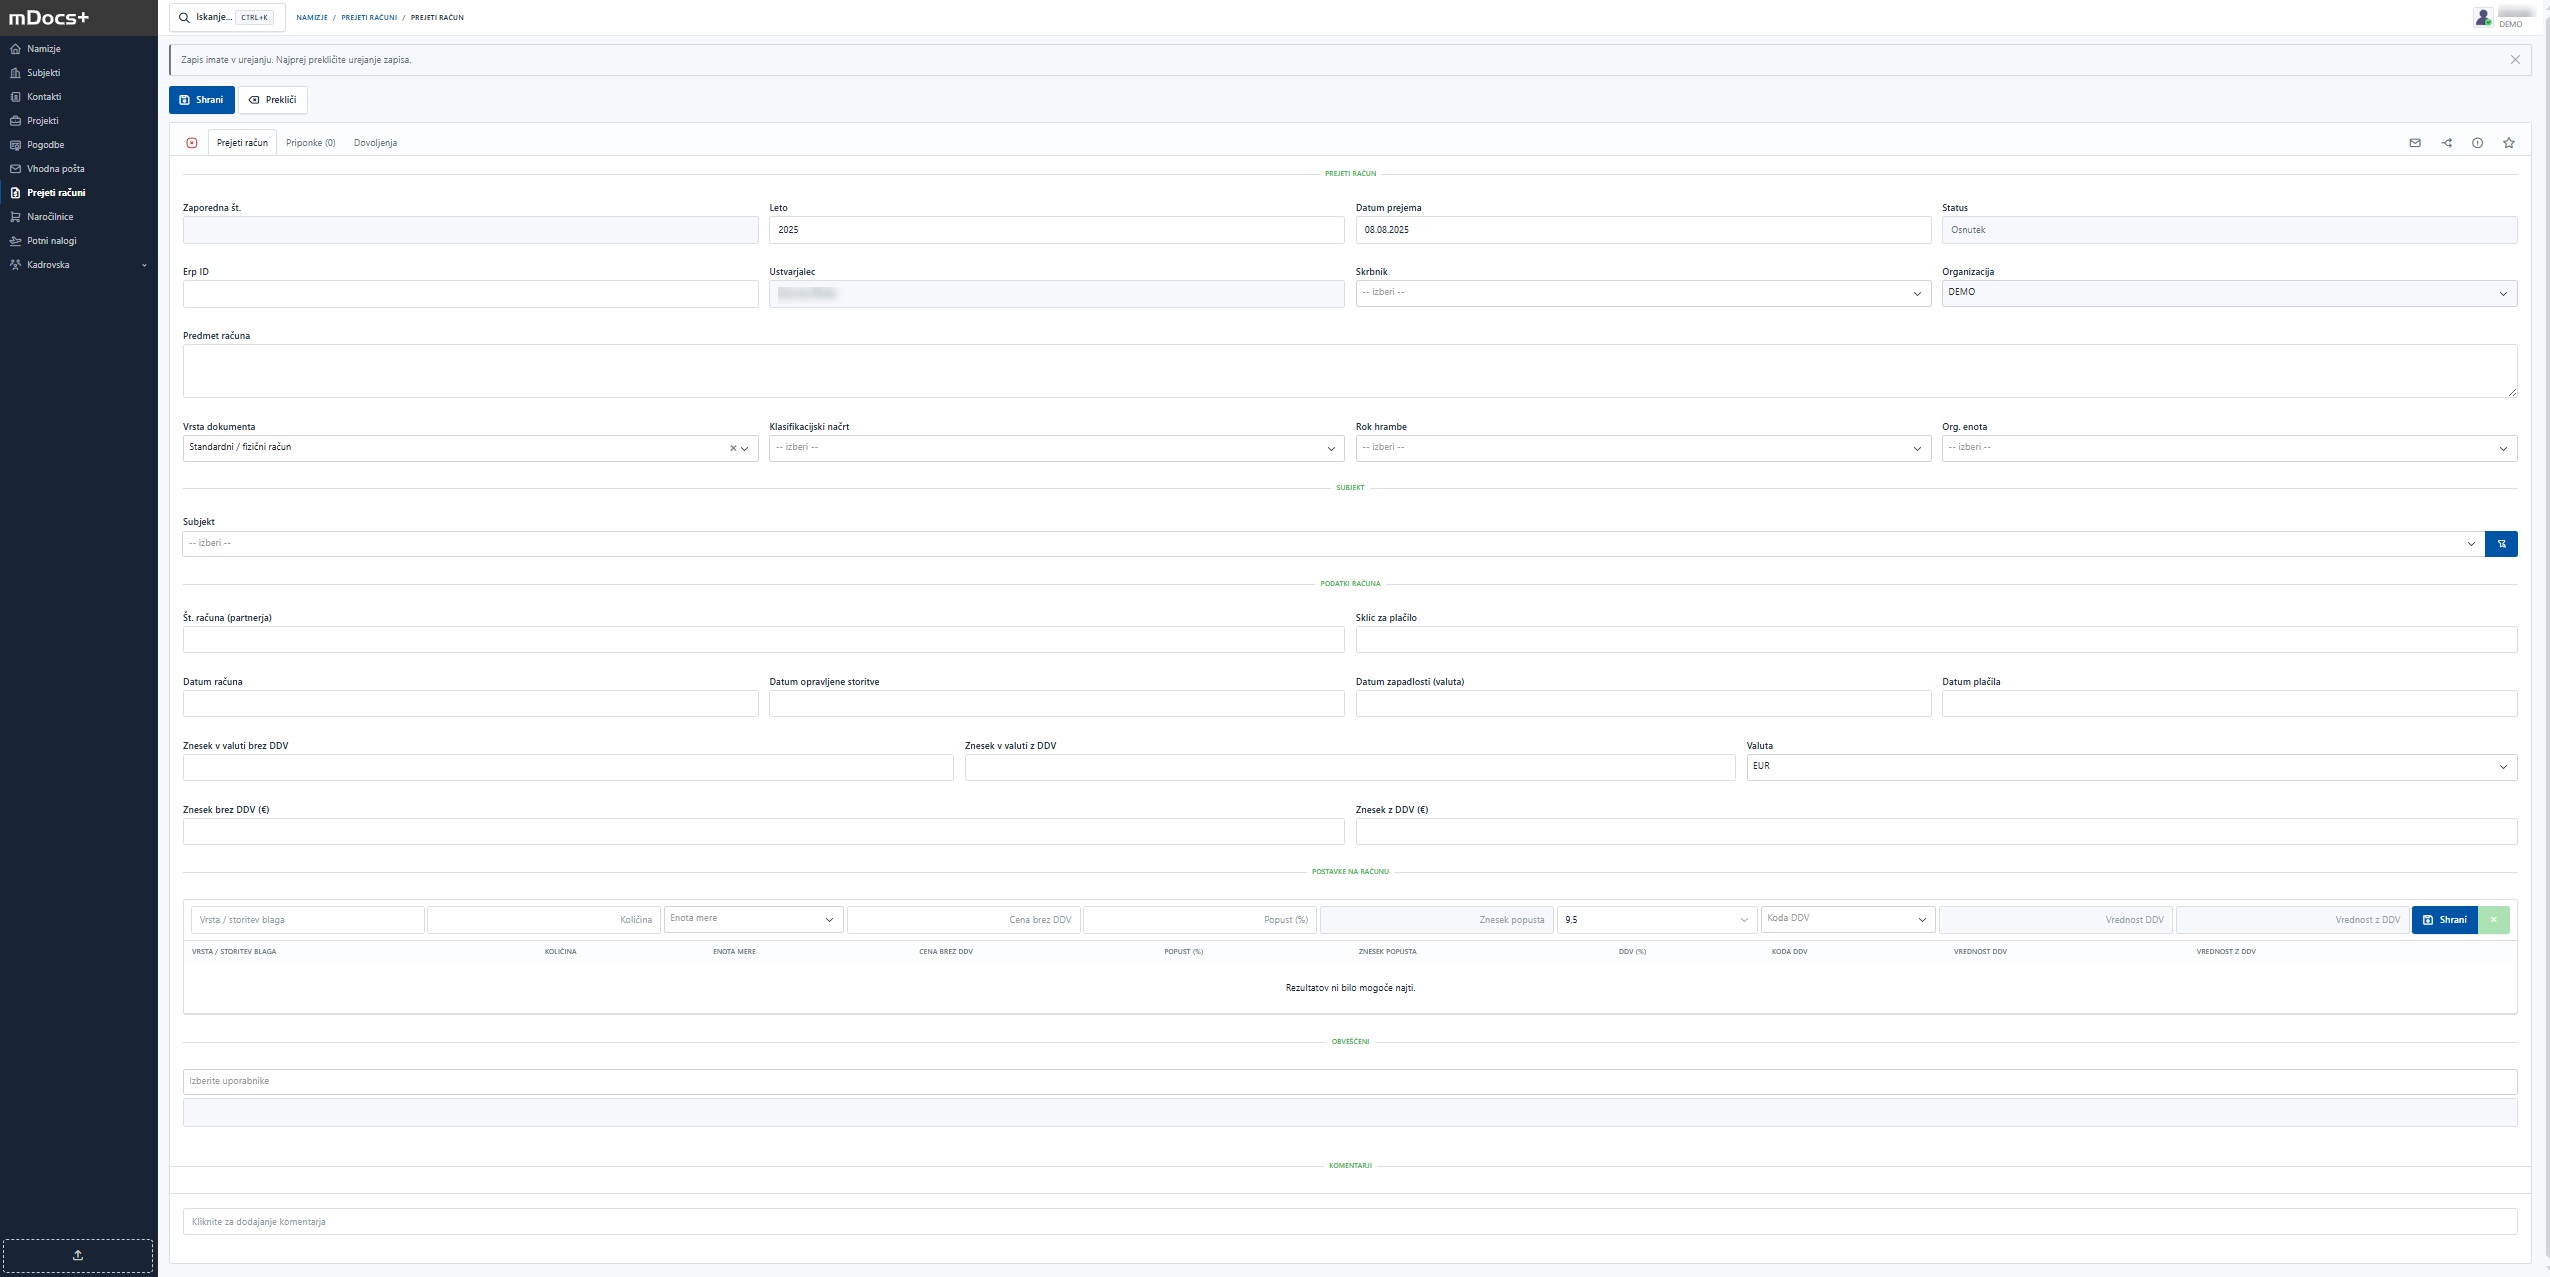Click the upload icon at sidebar bottom

pyautogui.click(x=78, y=1255)
